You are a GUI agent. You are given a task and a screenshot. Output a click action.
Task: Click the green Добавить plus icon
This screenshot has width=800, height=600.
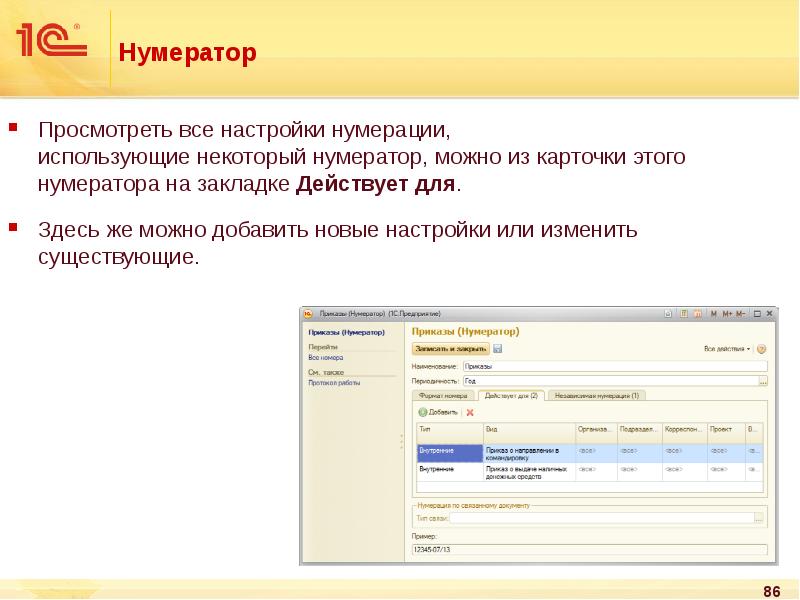point(423,412)
